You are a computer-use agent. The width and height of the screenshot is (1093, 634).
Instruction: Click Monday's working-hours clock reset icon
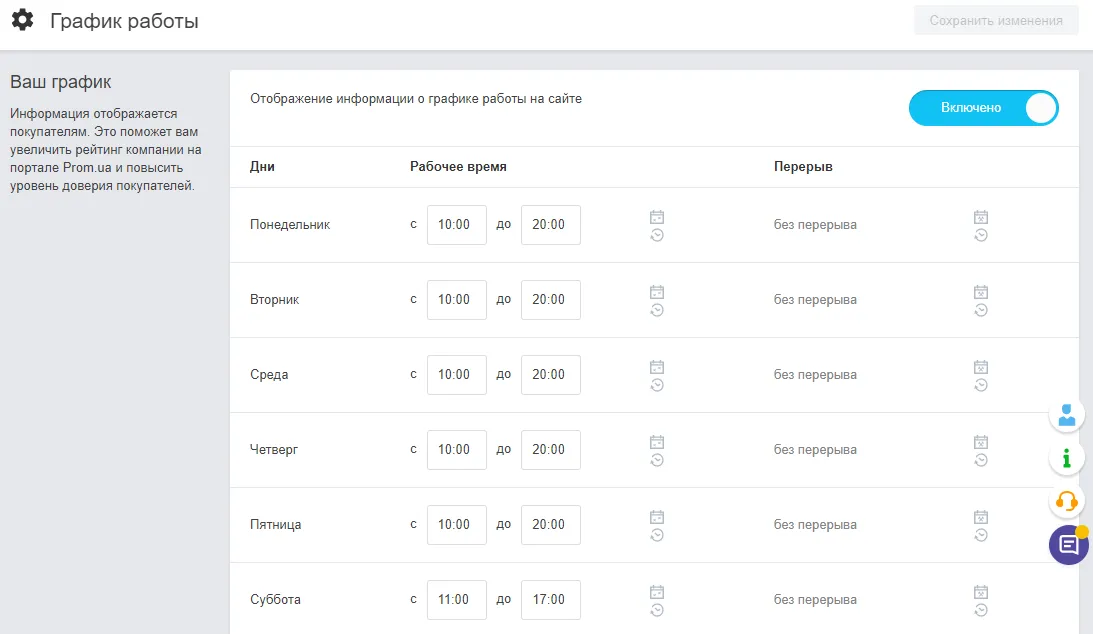coord(657,235)
